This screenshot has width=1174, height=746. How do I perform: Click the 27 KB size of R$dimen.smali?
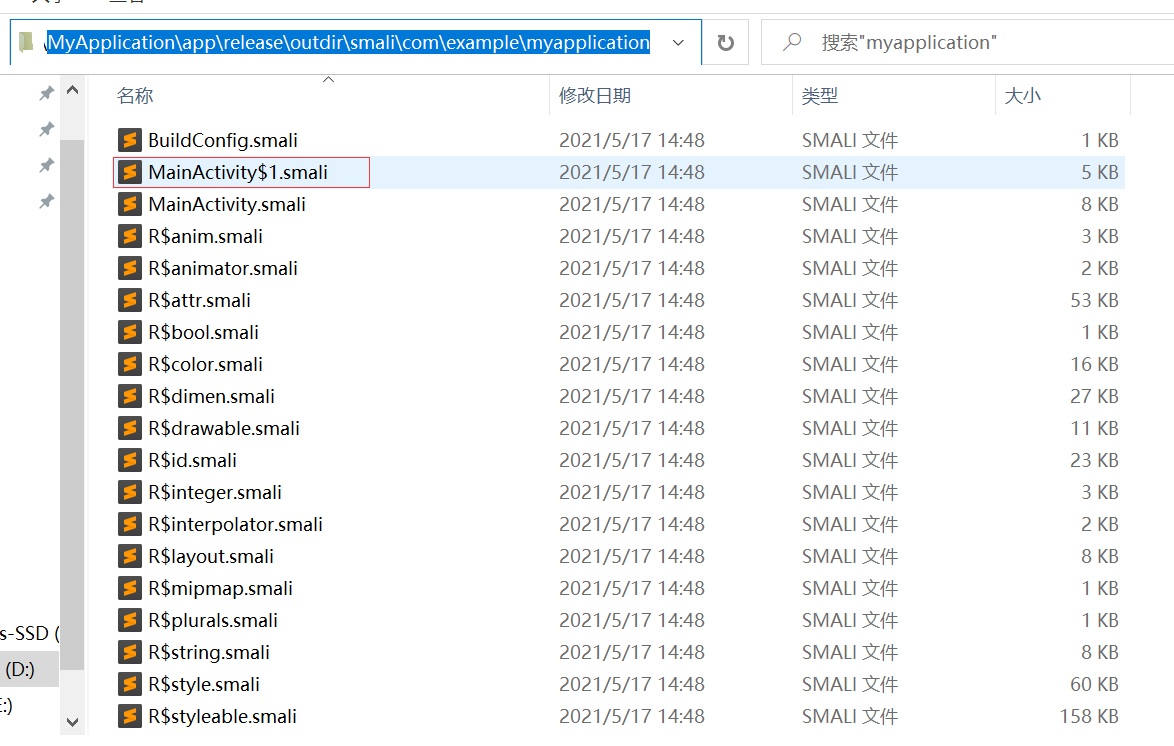(x=1094, y=396)
